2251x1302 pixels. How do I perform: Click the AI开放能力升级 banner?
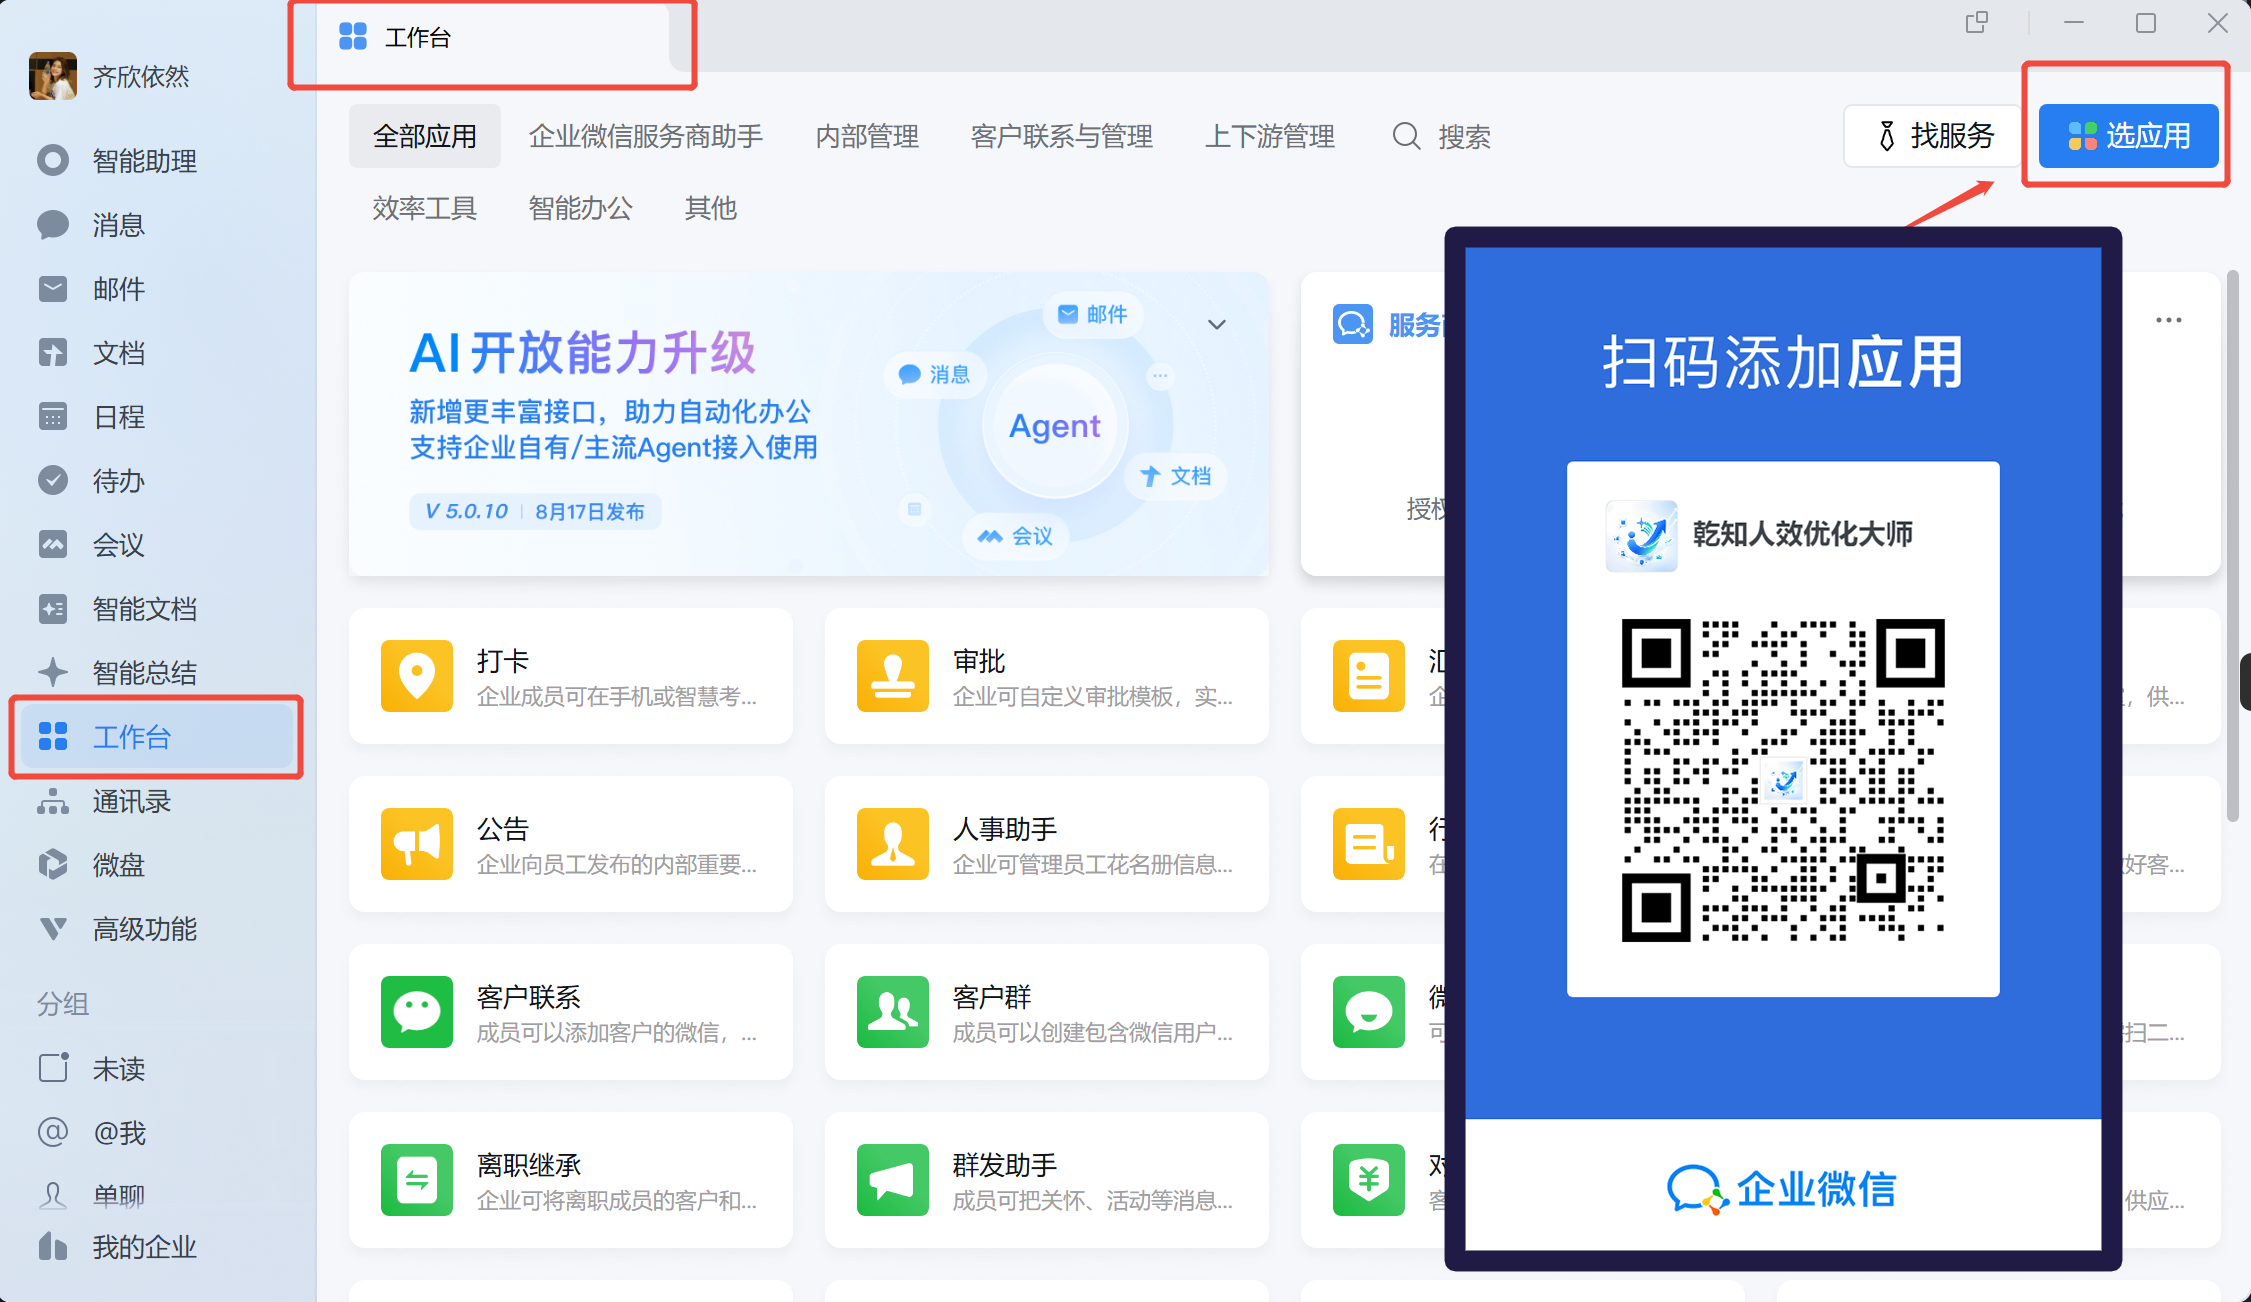click(808, 424)
